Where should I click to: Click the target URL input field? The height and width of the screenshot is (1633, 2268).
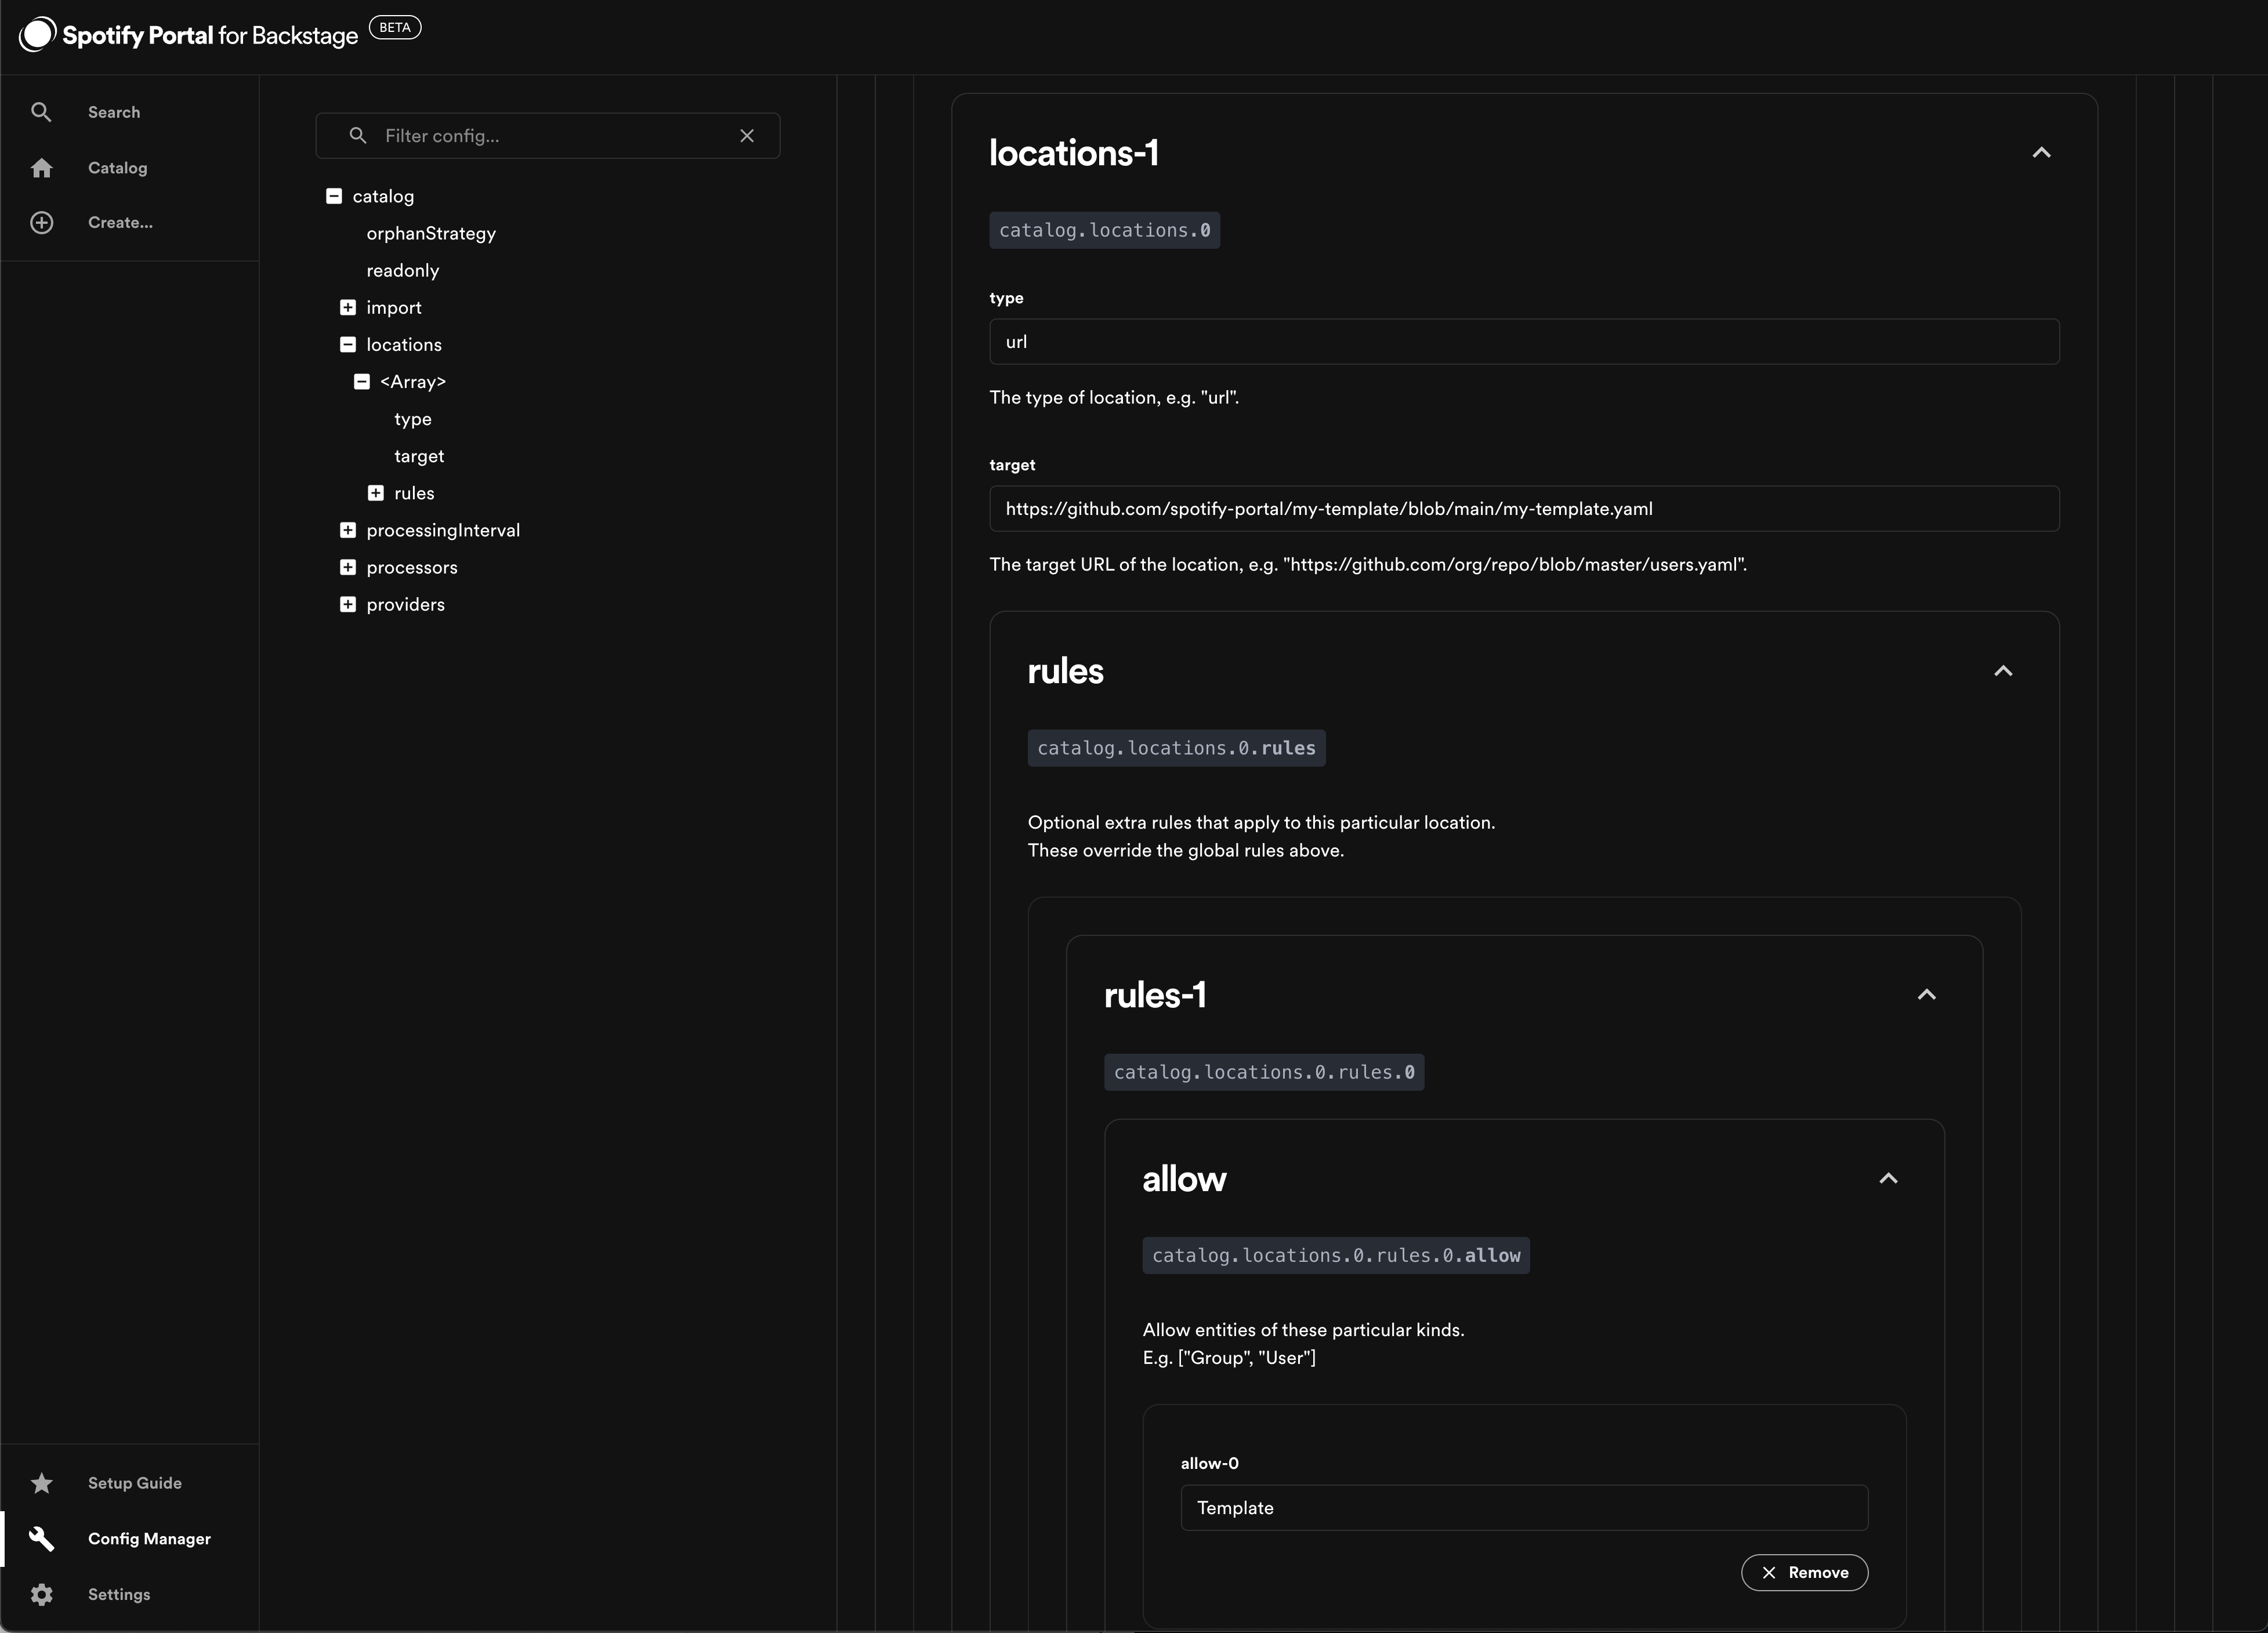click(1524, 509)
